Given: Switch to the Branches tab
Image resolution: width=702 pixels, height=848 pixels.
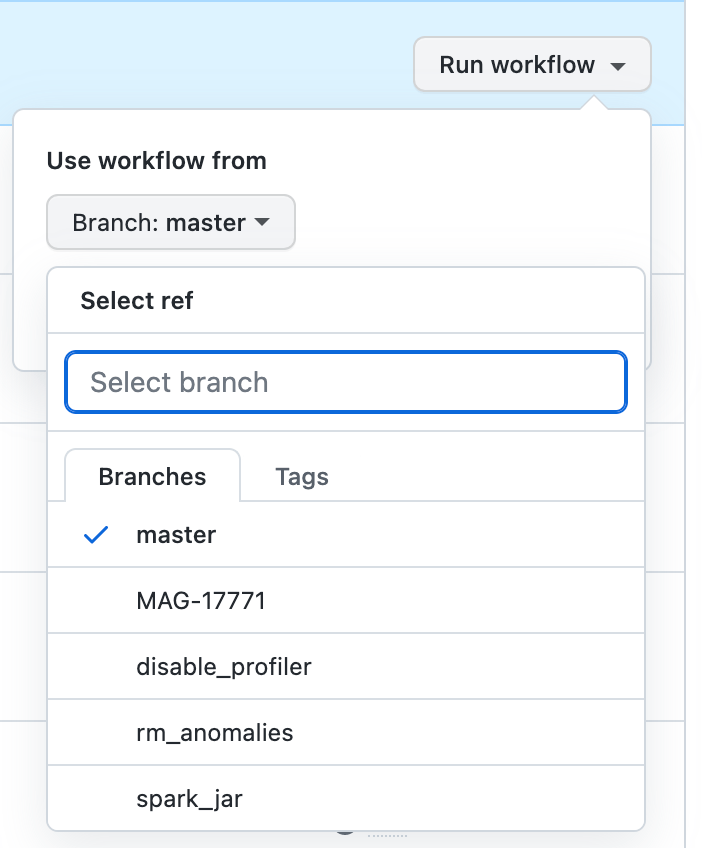Looking at the screenshot, I should click(x=153, y=476).
